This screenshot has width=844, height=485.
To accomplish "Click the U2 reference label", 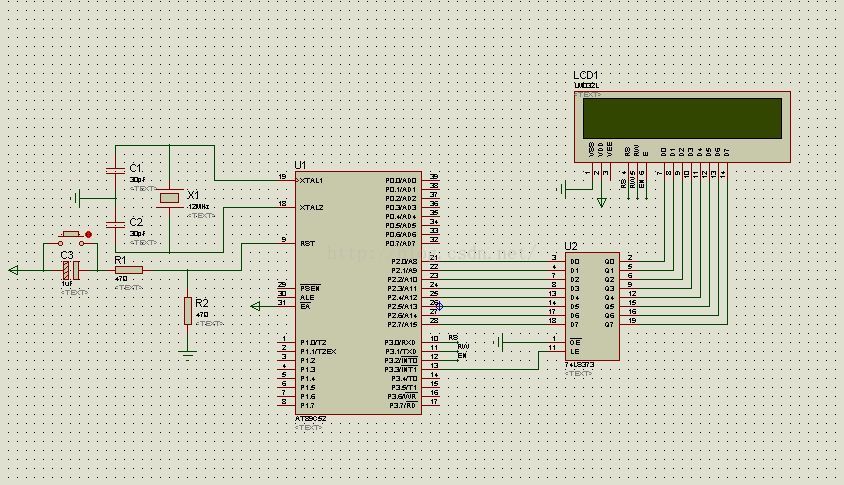I will 571,246.
